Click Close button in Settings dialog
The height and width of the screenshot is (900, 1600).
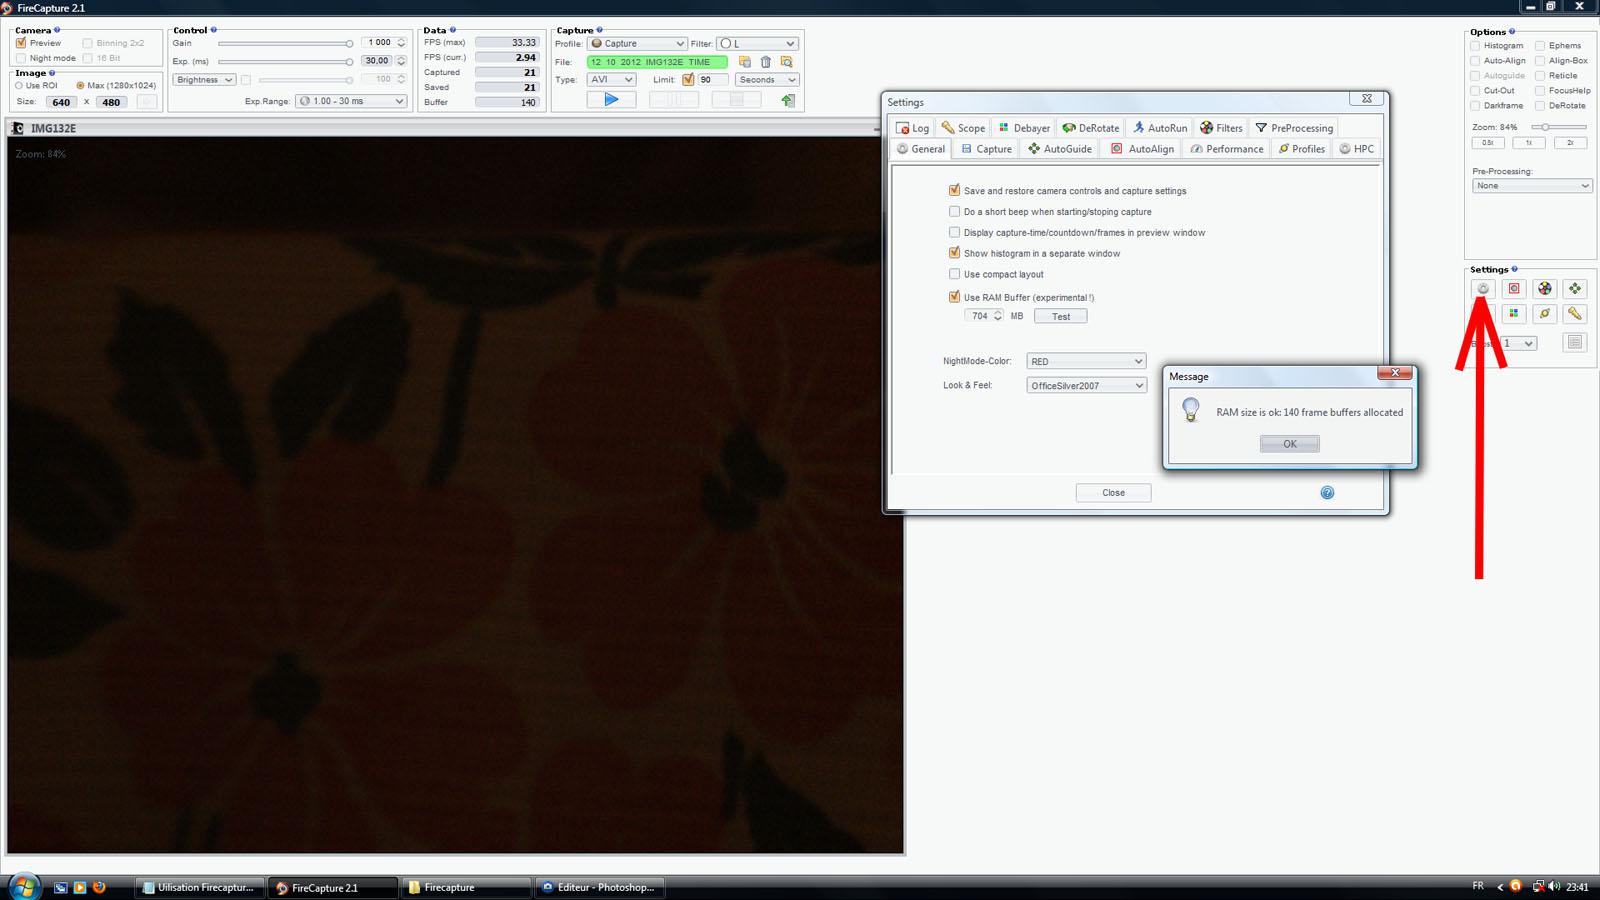pyautogui.click(x=1113, y=492)
